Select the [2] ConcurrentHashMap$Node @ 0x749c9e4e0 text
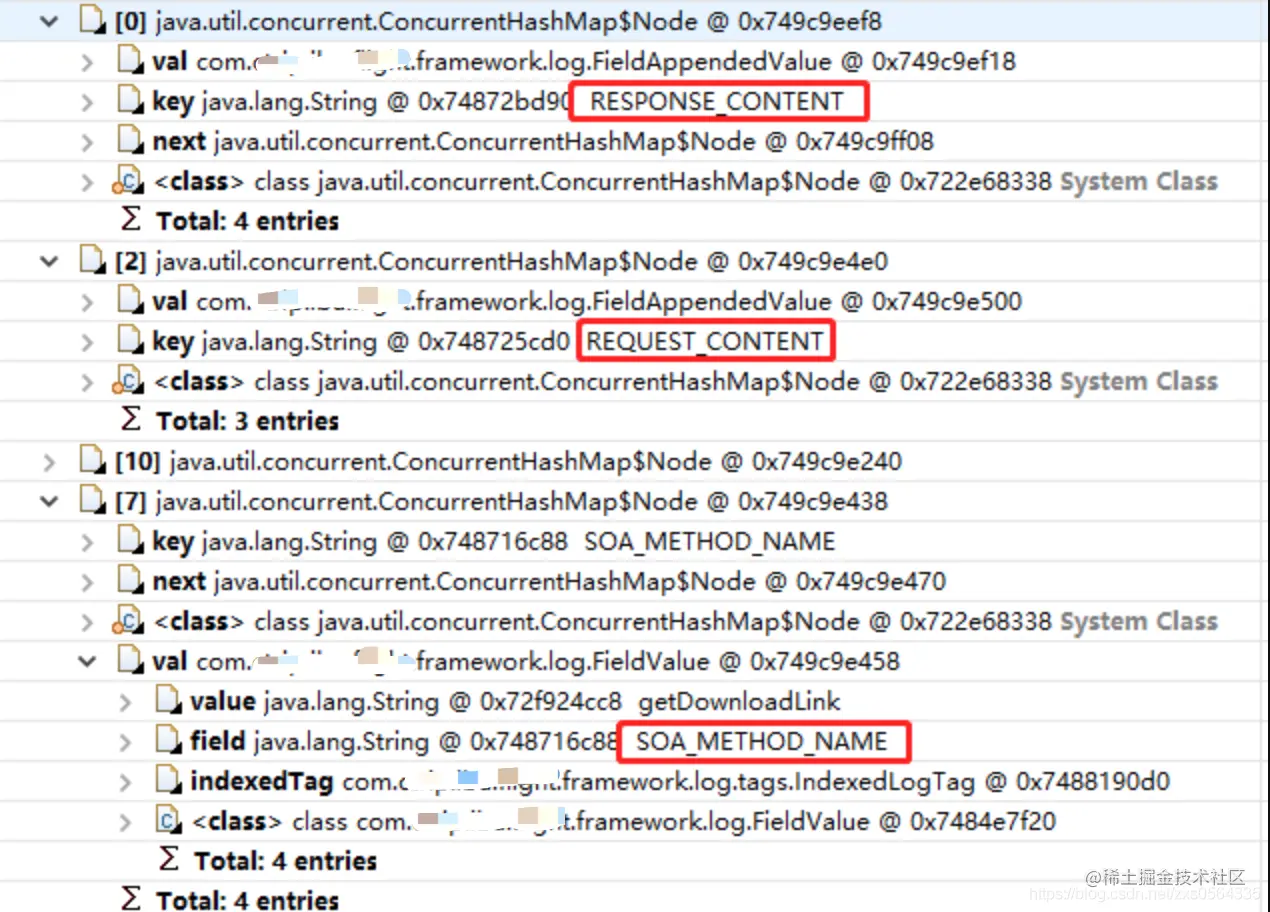This screenshot has height=912, width=1270. [x=502, y=262]
